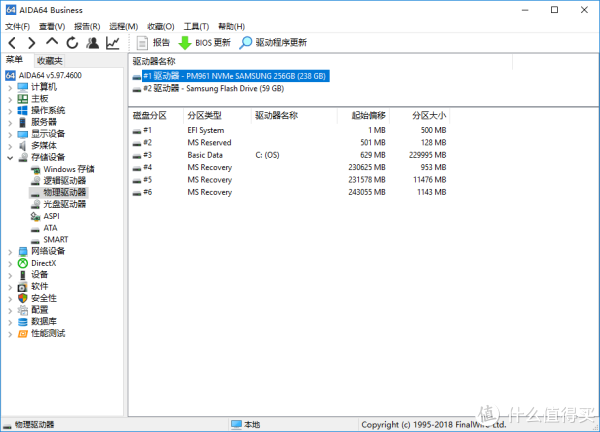
Task: Click the 报告 report page icon
Action: pyautogui.click(x=142, y=43)
